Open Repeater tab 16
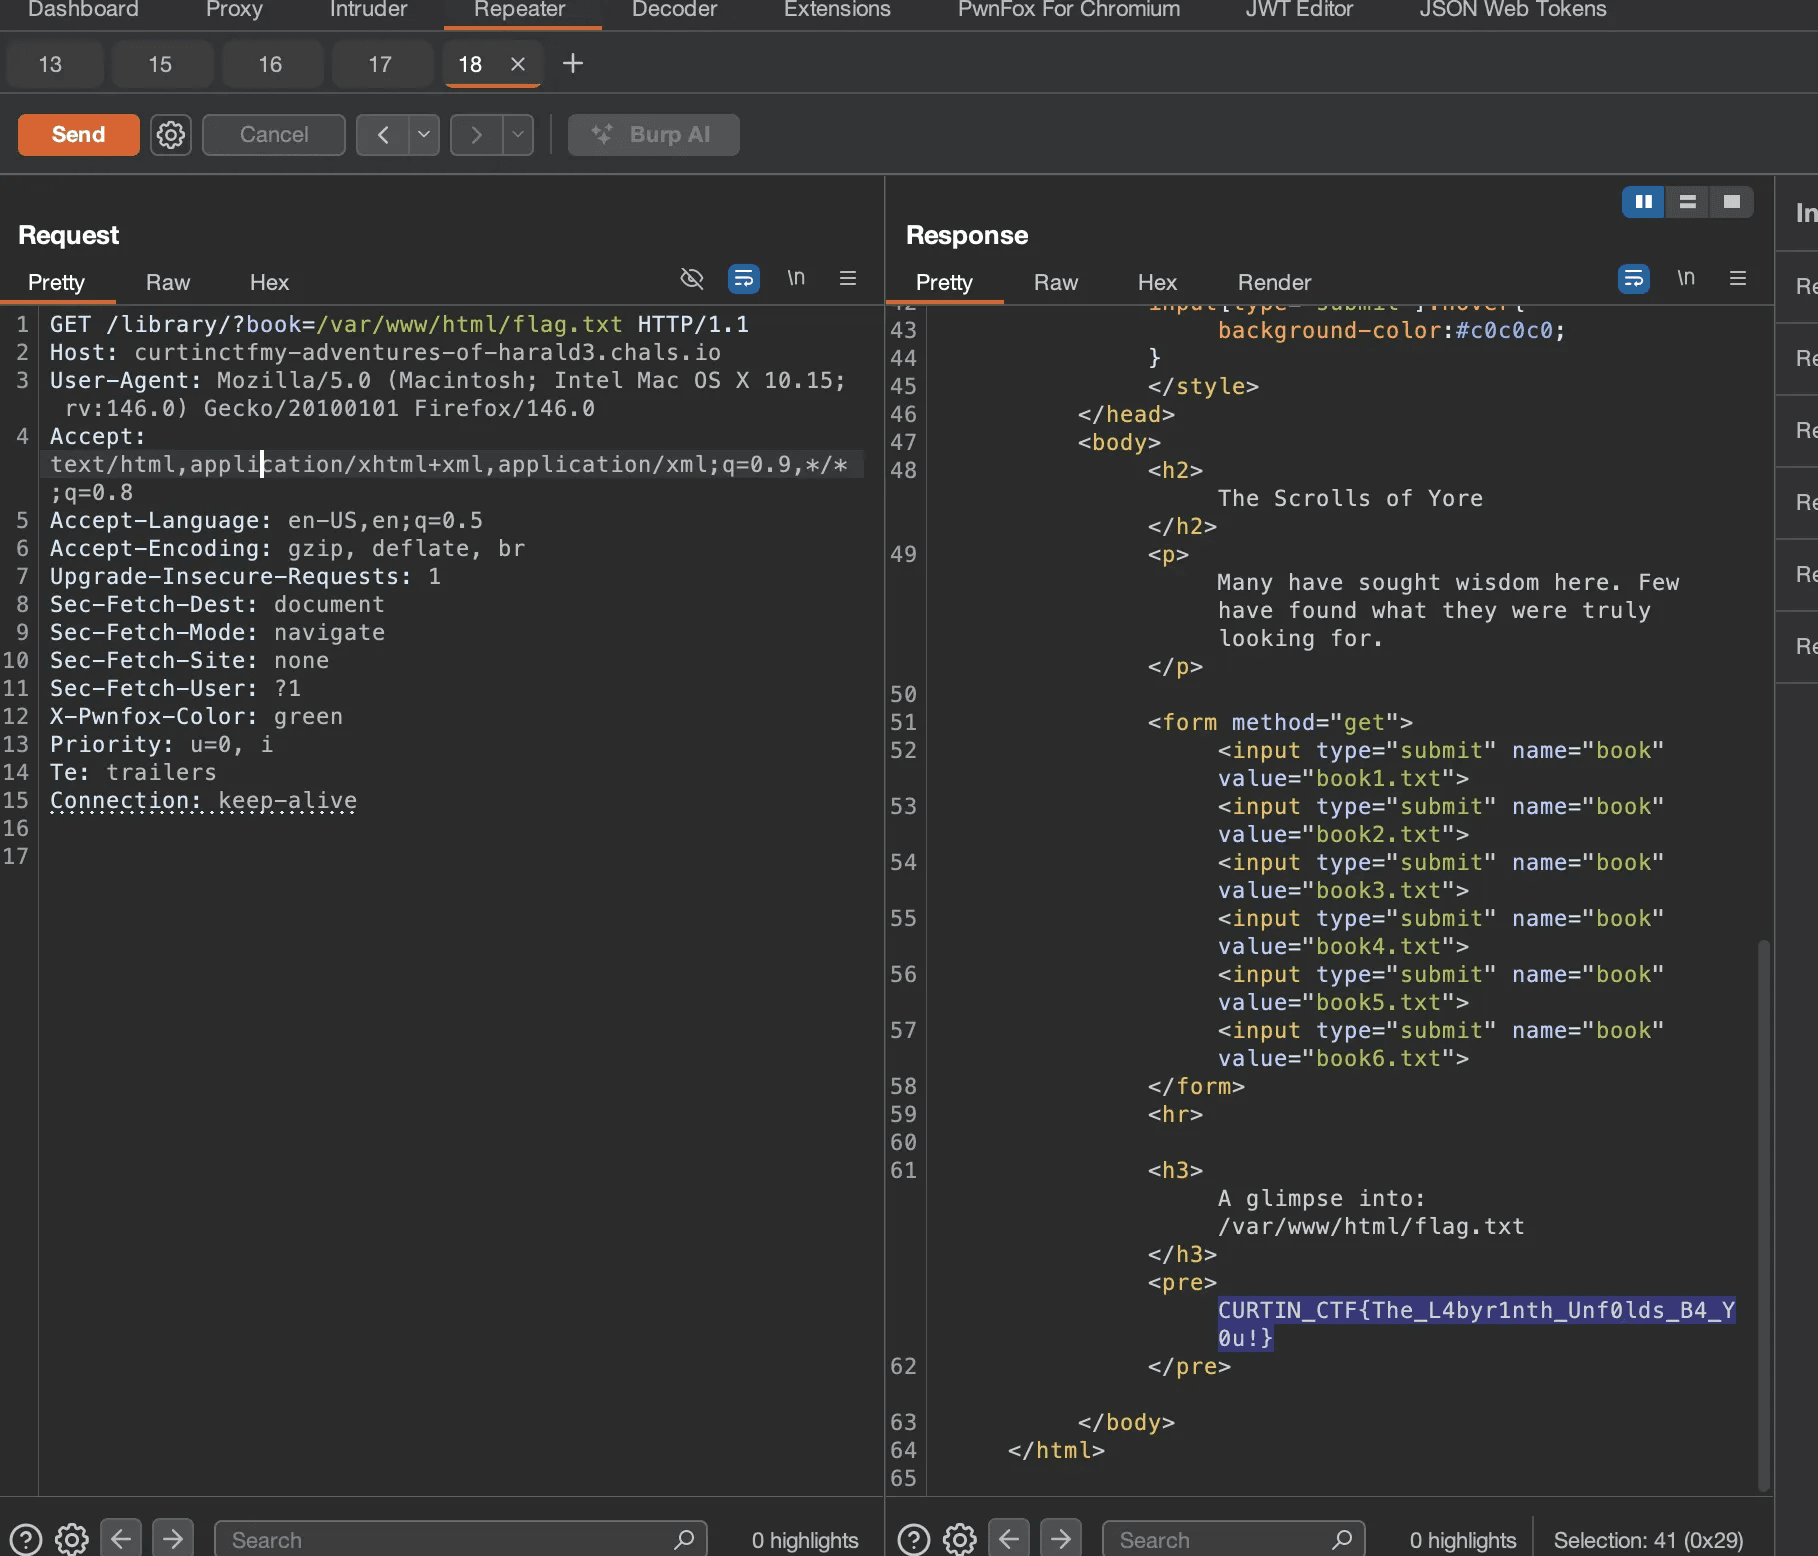This screenshot has height=1556, width=1818. [x=269, y=64]
